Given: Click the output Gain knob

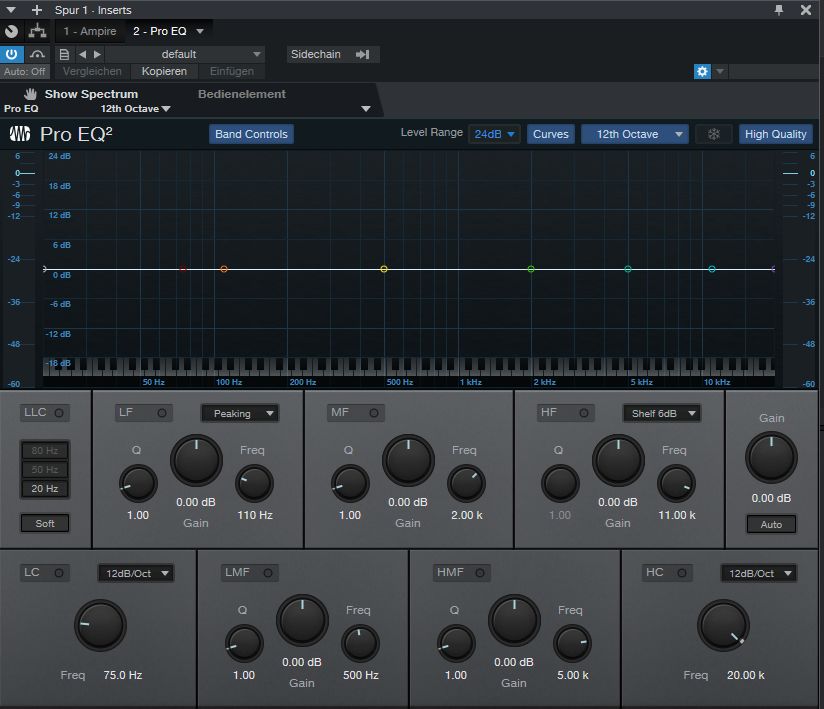Looking at the screenshot, I should click(x=771, y=458).
